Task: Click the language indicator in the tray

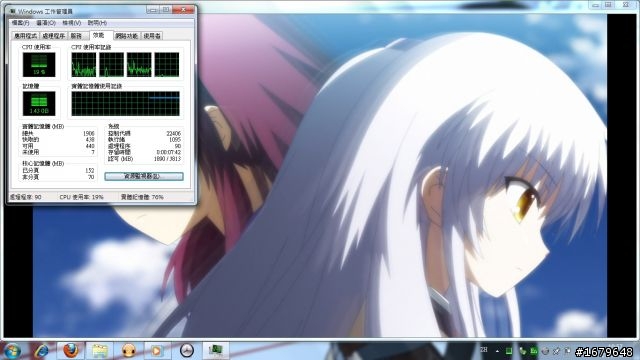Action: [484, 350]
